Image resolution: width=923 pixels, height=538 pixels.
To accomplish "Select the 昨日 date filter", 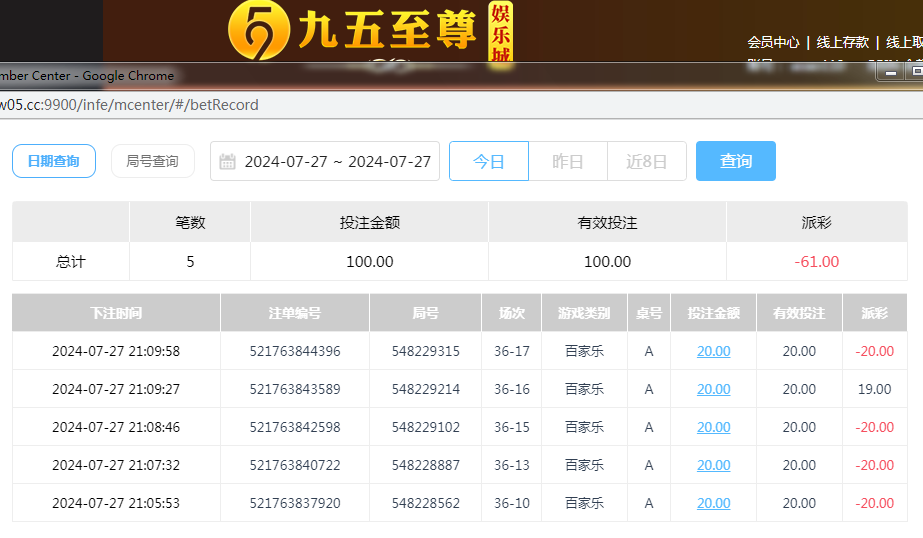I will pyautogui.click(x=567, y=161).
